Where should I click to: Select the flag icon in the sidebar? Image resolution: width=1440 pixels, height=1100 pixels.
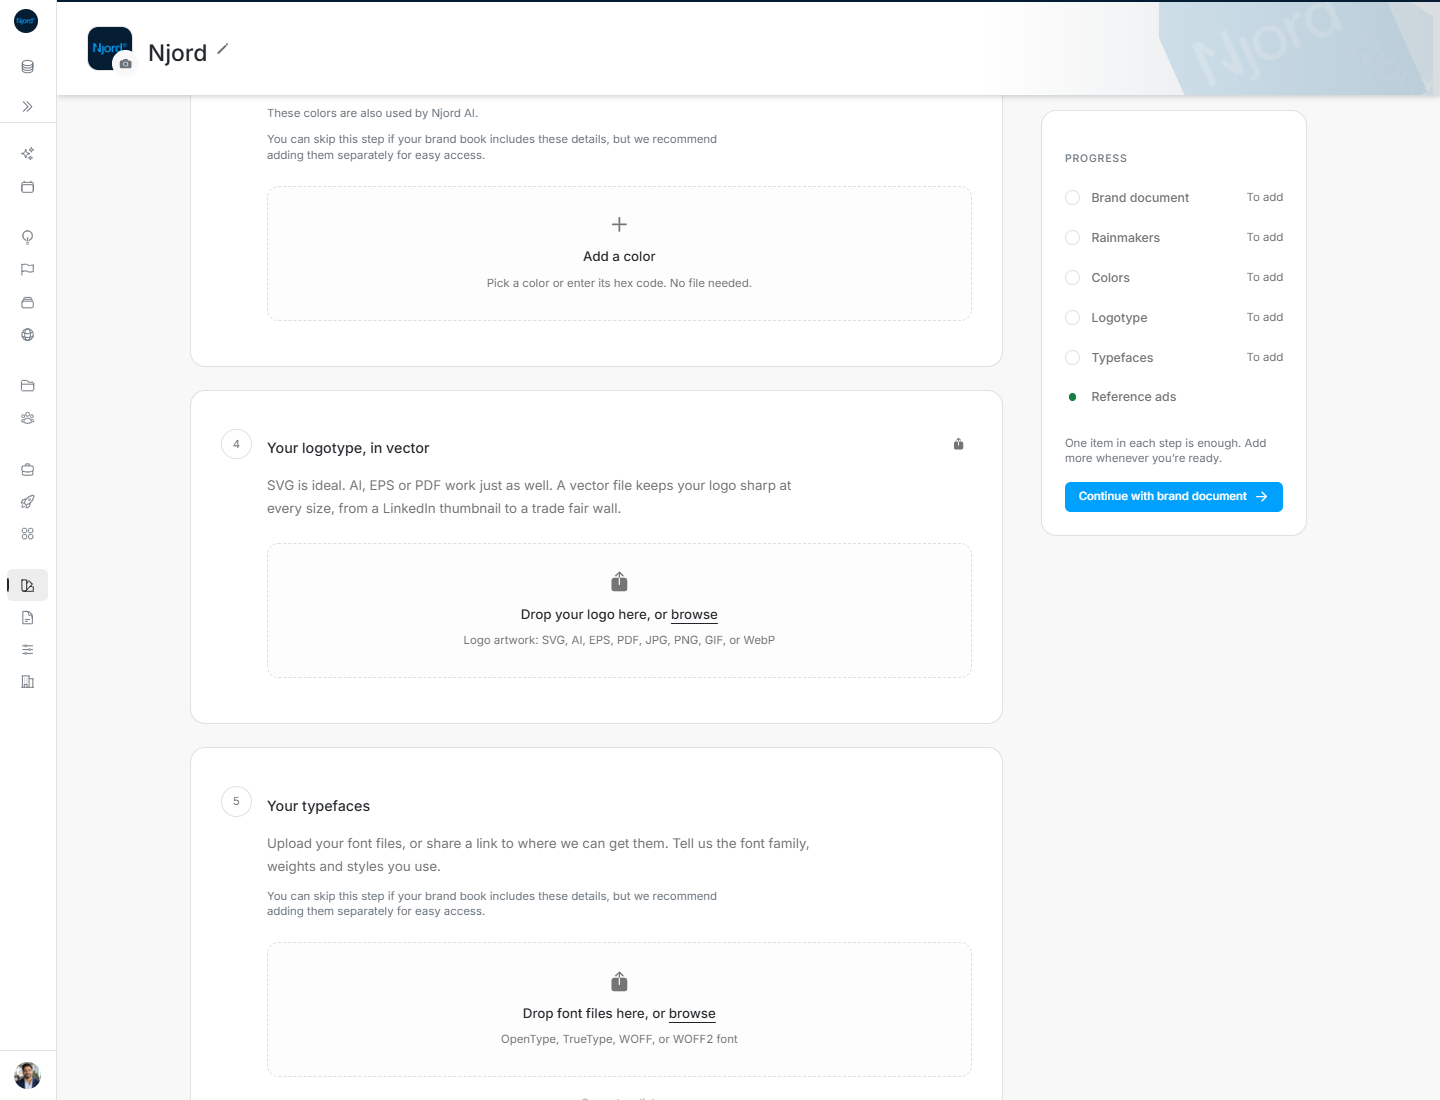coord(28,269)
